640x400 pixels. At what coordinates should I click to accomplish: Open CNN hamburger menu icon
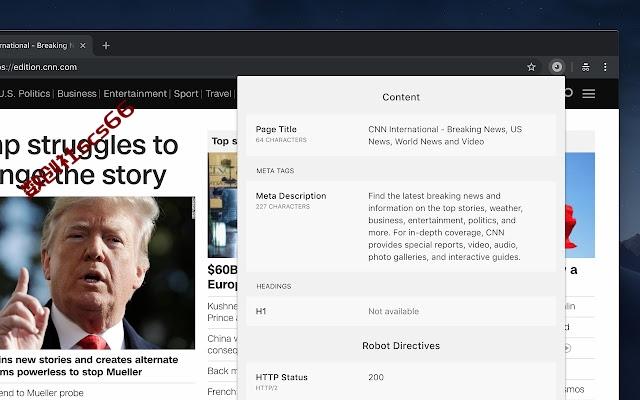[x=589, y=94]
